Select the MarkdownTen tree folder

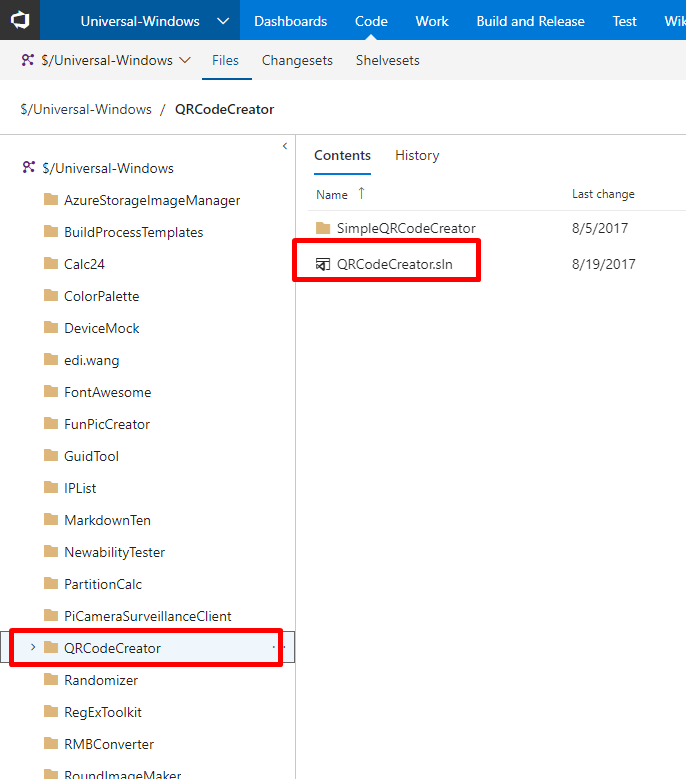coord(107,520)
